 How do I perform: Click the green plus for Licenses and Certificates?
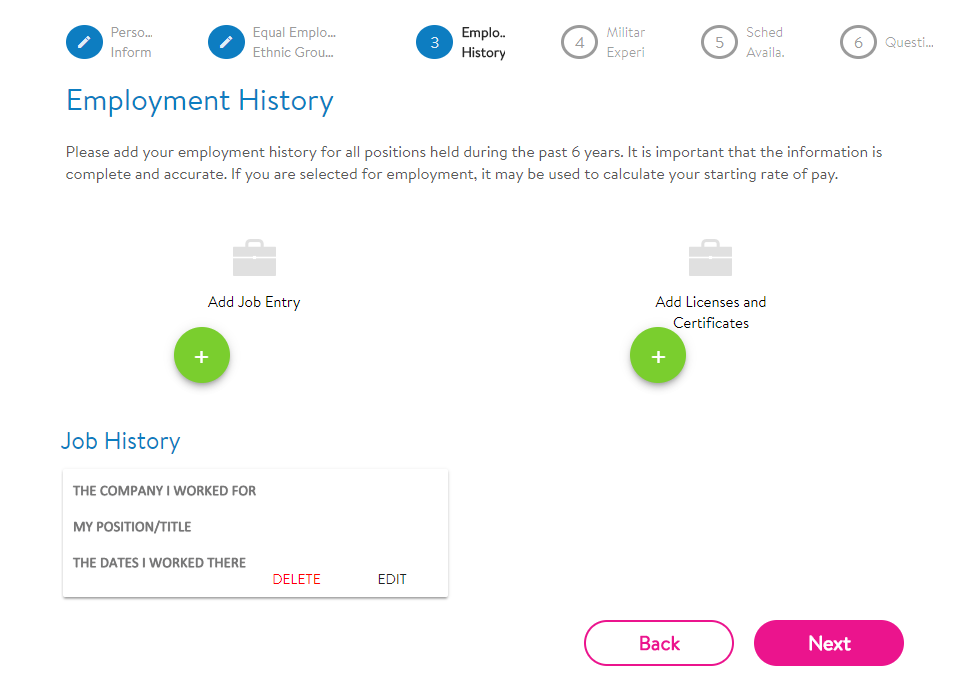[x=658, y=356]
